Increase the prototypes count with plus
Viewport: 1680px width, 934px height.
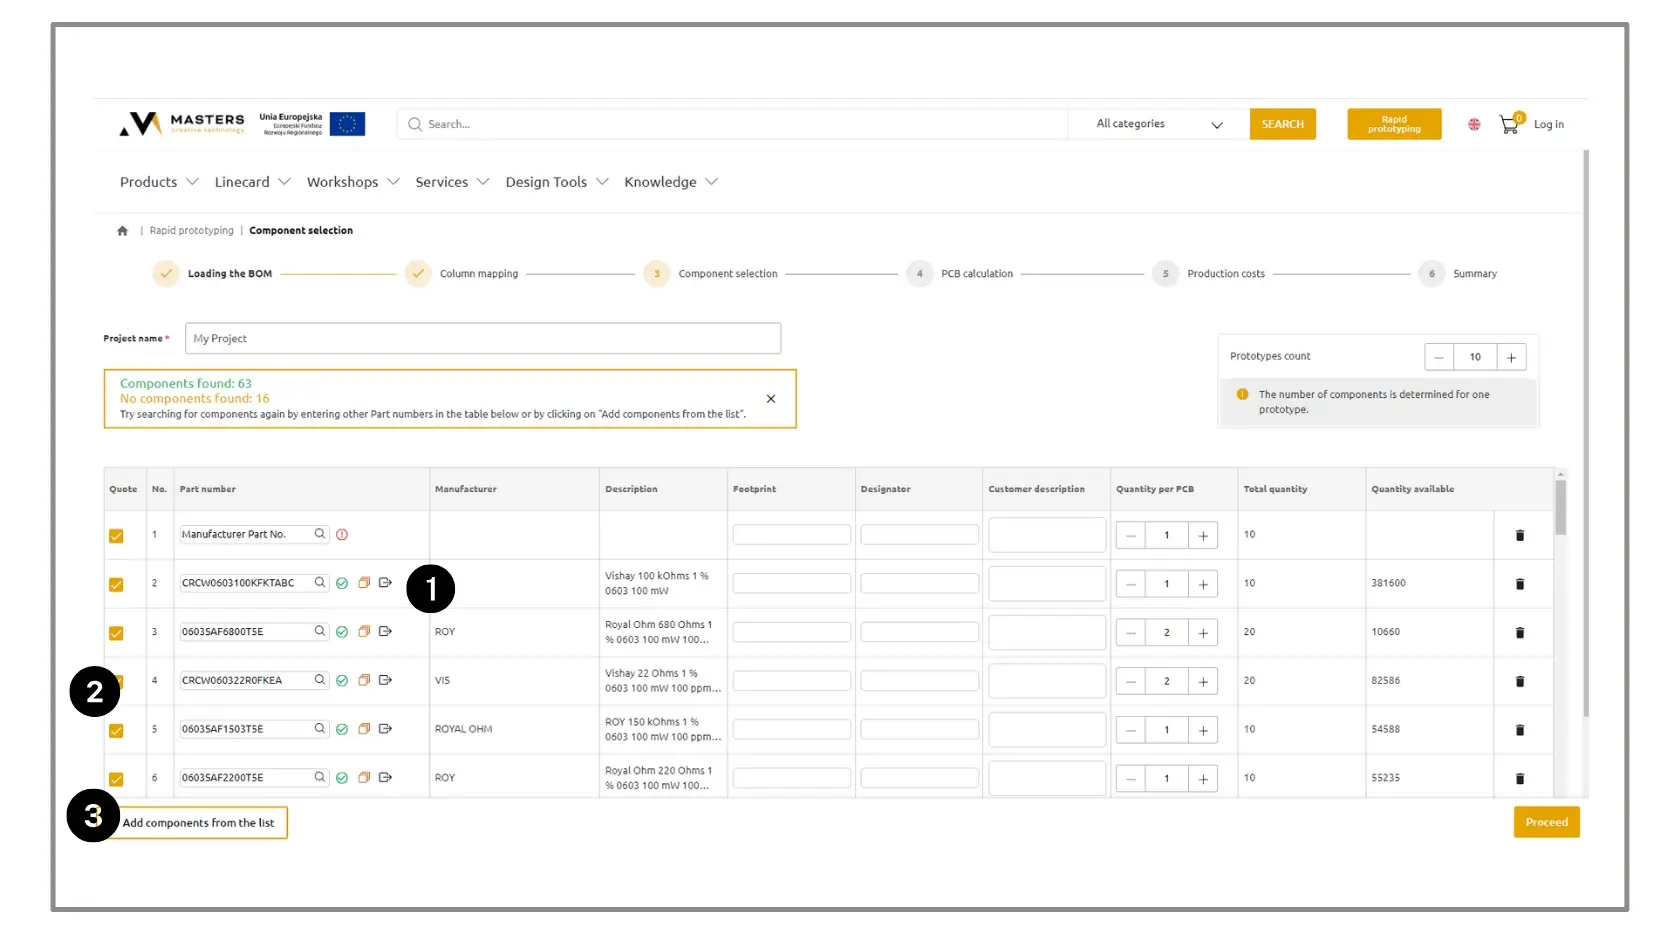click(x=1511, y=357)
